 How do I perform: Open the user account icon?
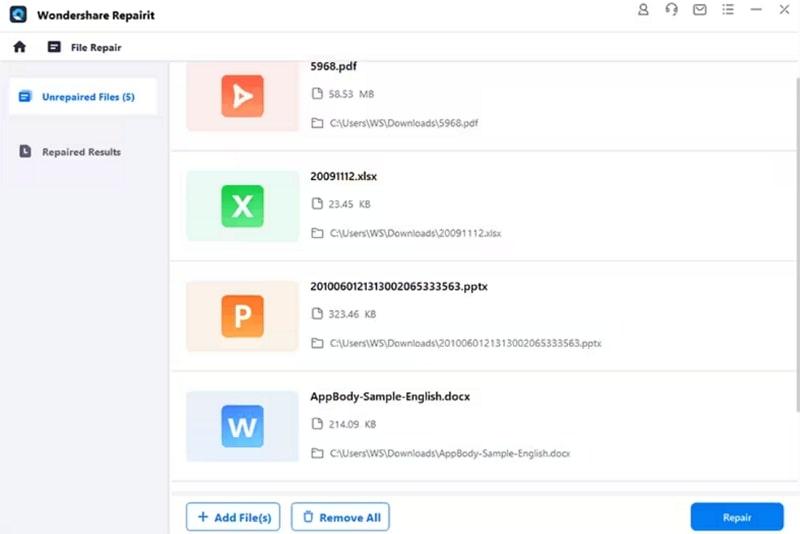pyautogui.click(x=643, y=10)
